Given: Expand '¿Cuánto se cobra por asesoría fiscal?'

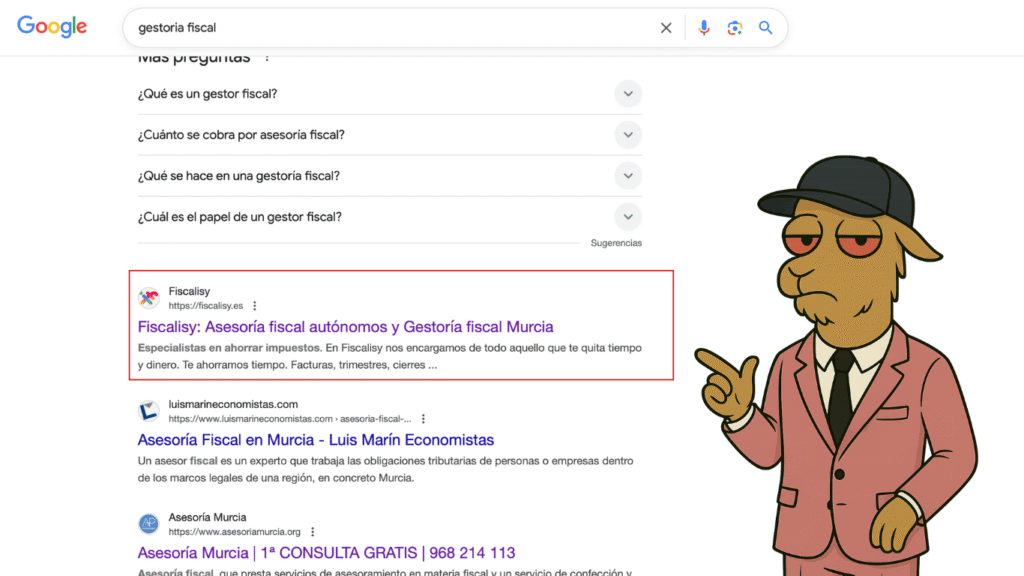Looking at the screenshot, I should [389, 135].
